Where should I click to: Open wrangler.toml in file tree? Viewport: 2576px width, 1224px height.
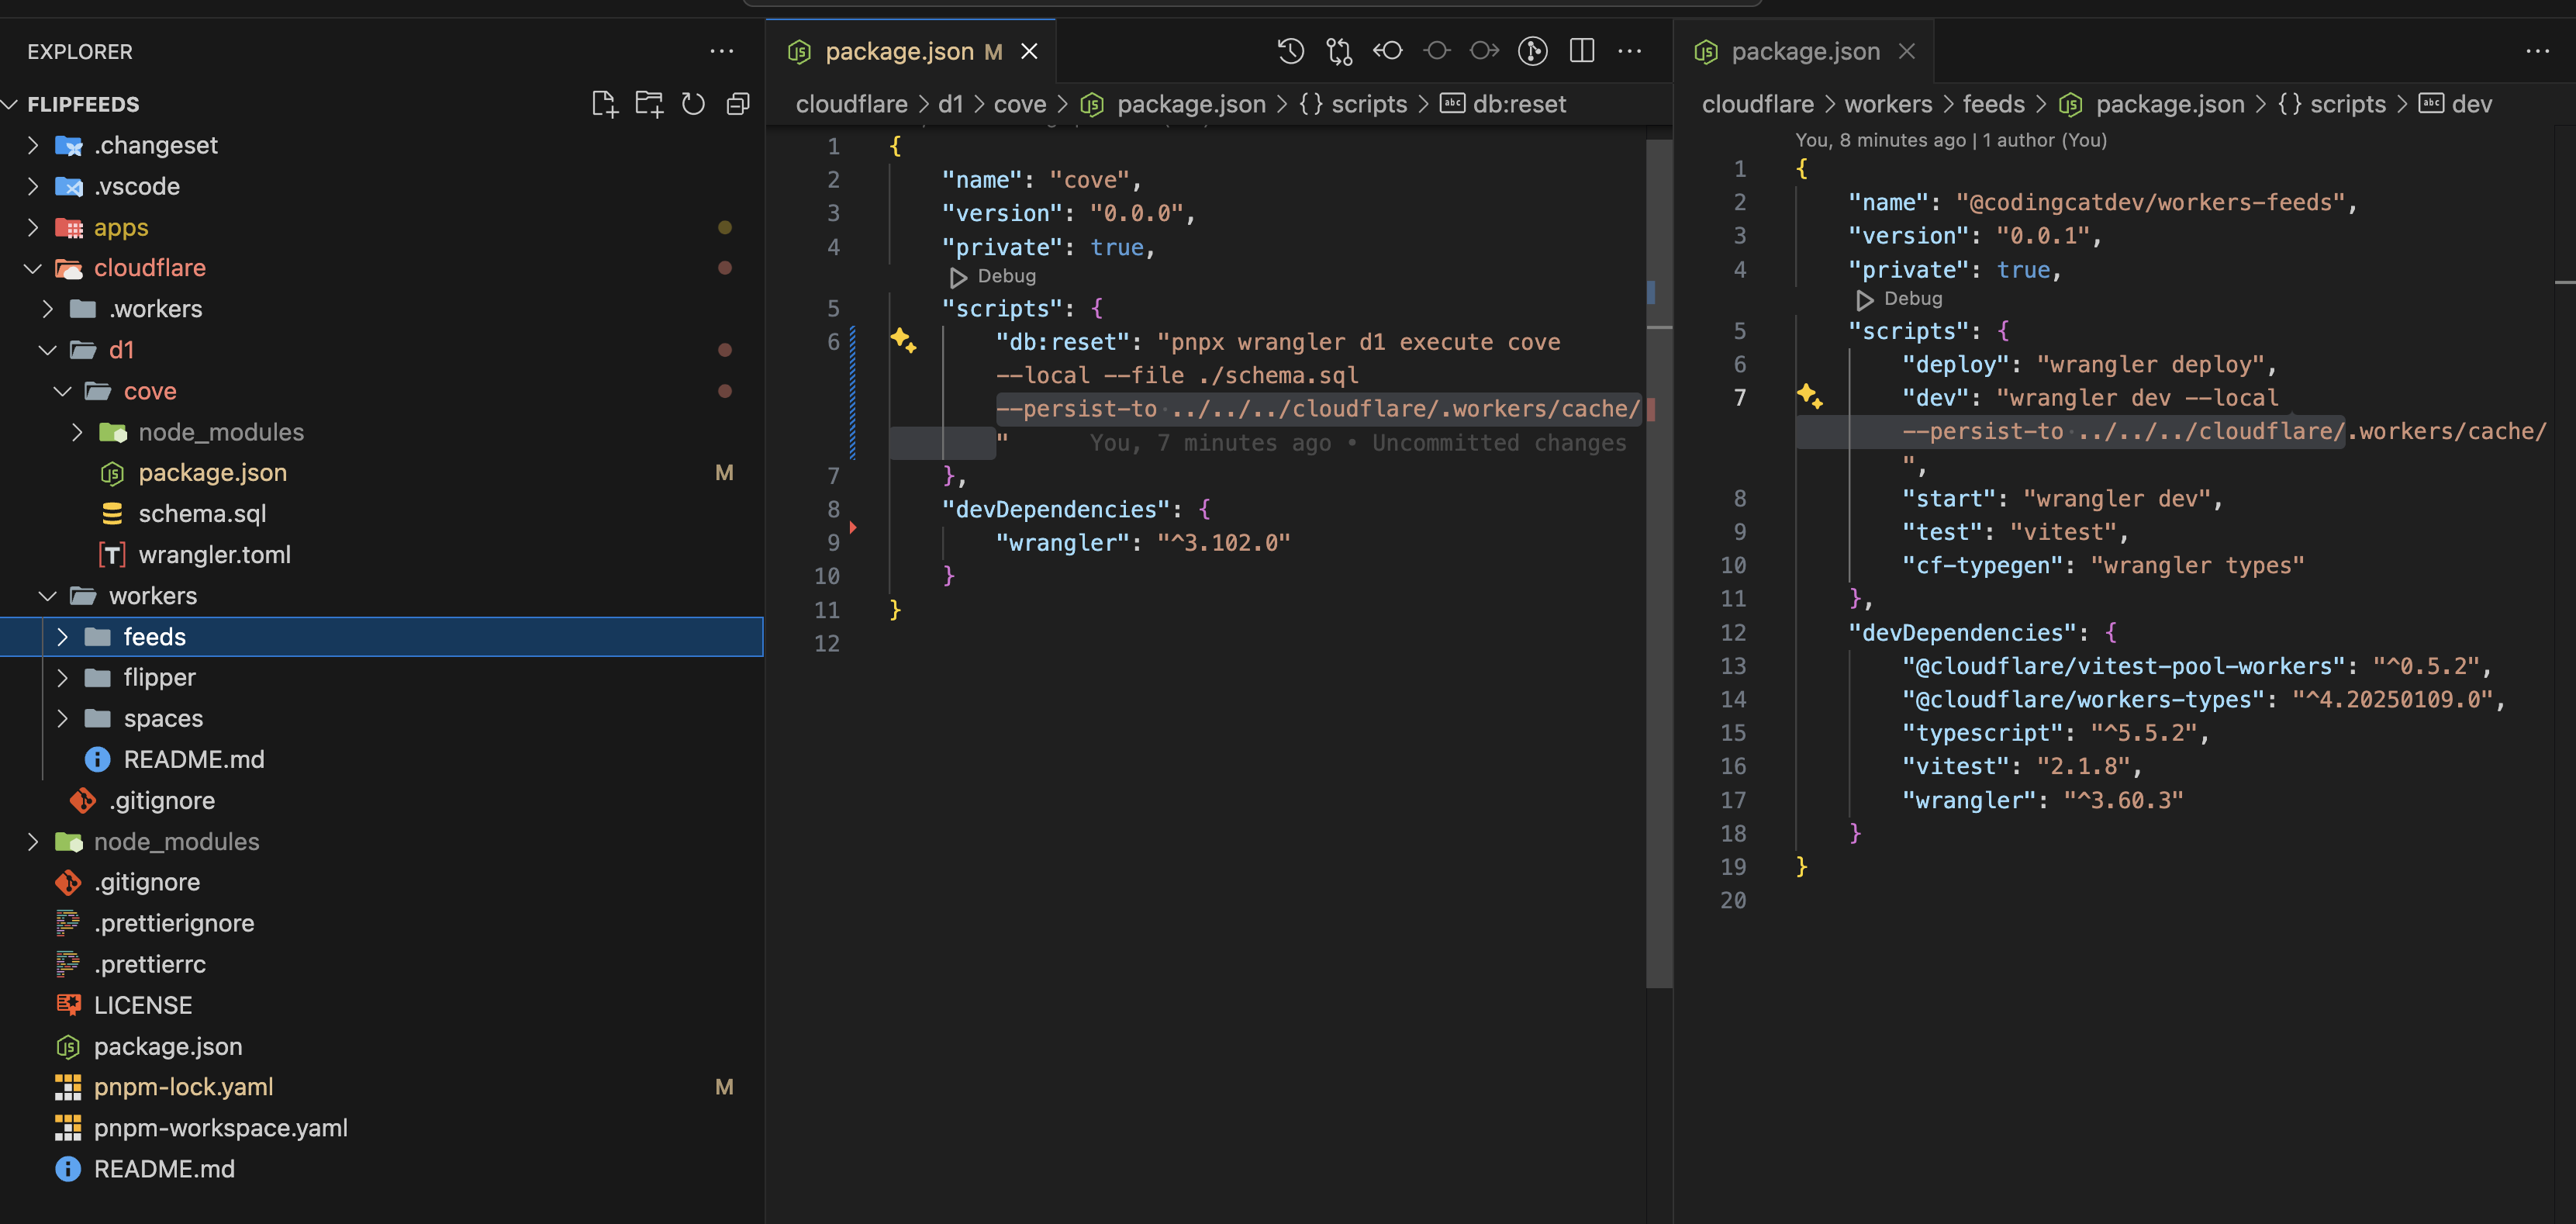pyautogui.click(x=214, y=555)
